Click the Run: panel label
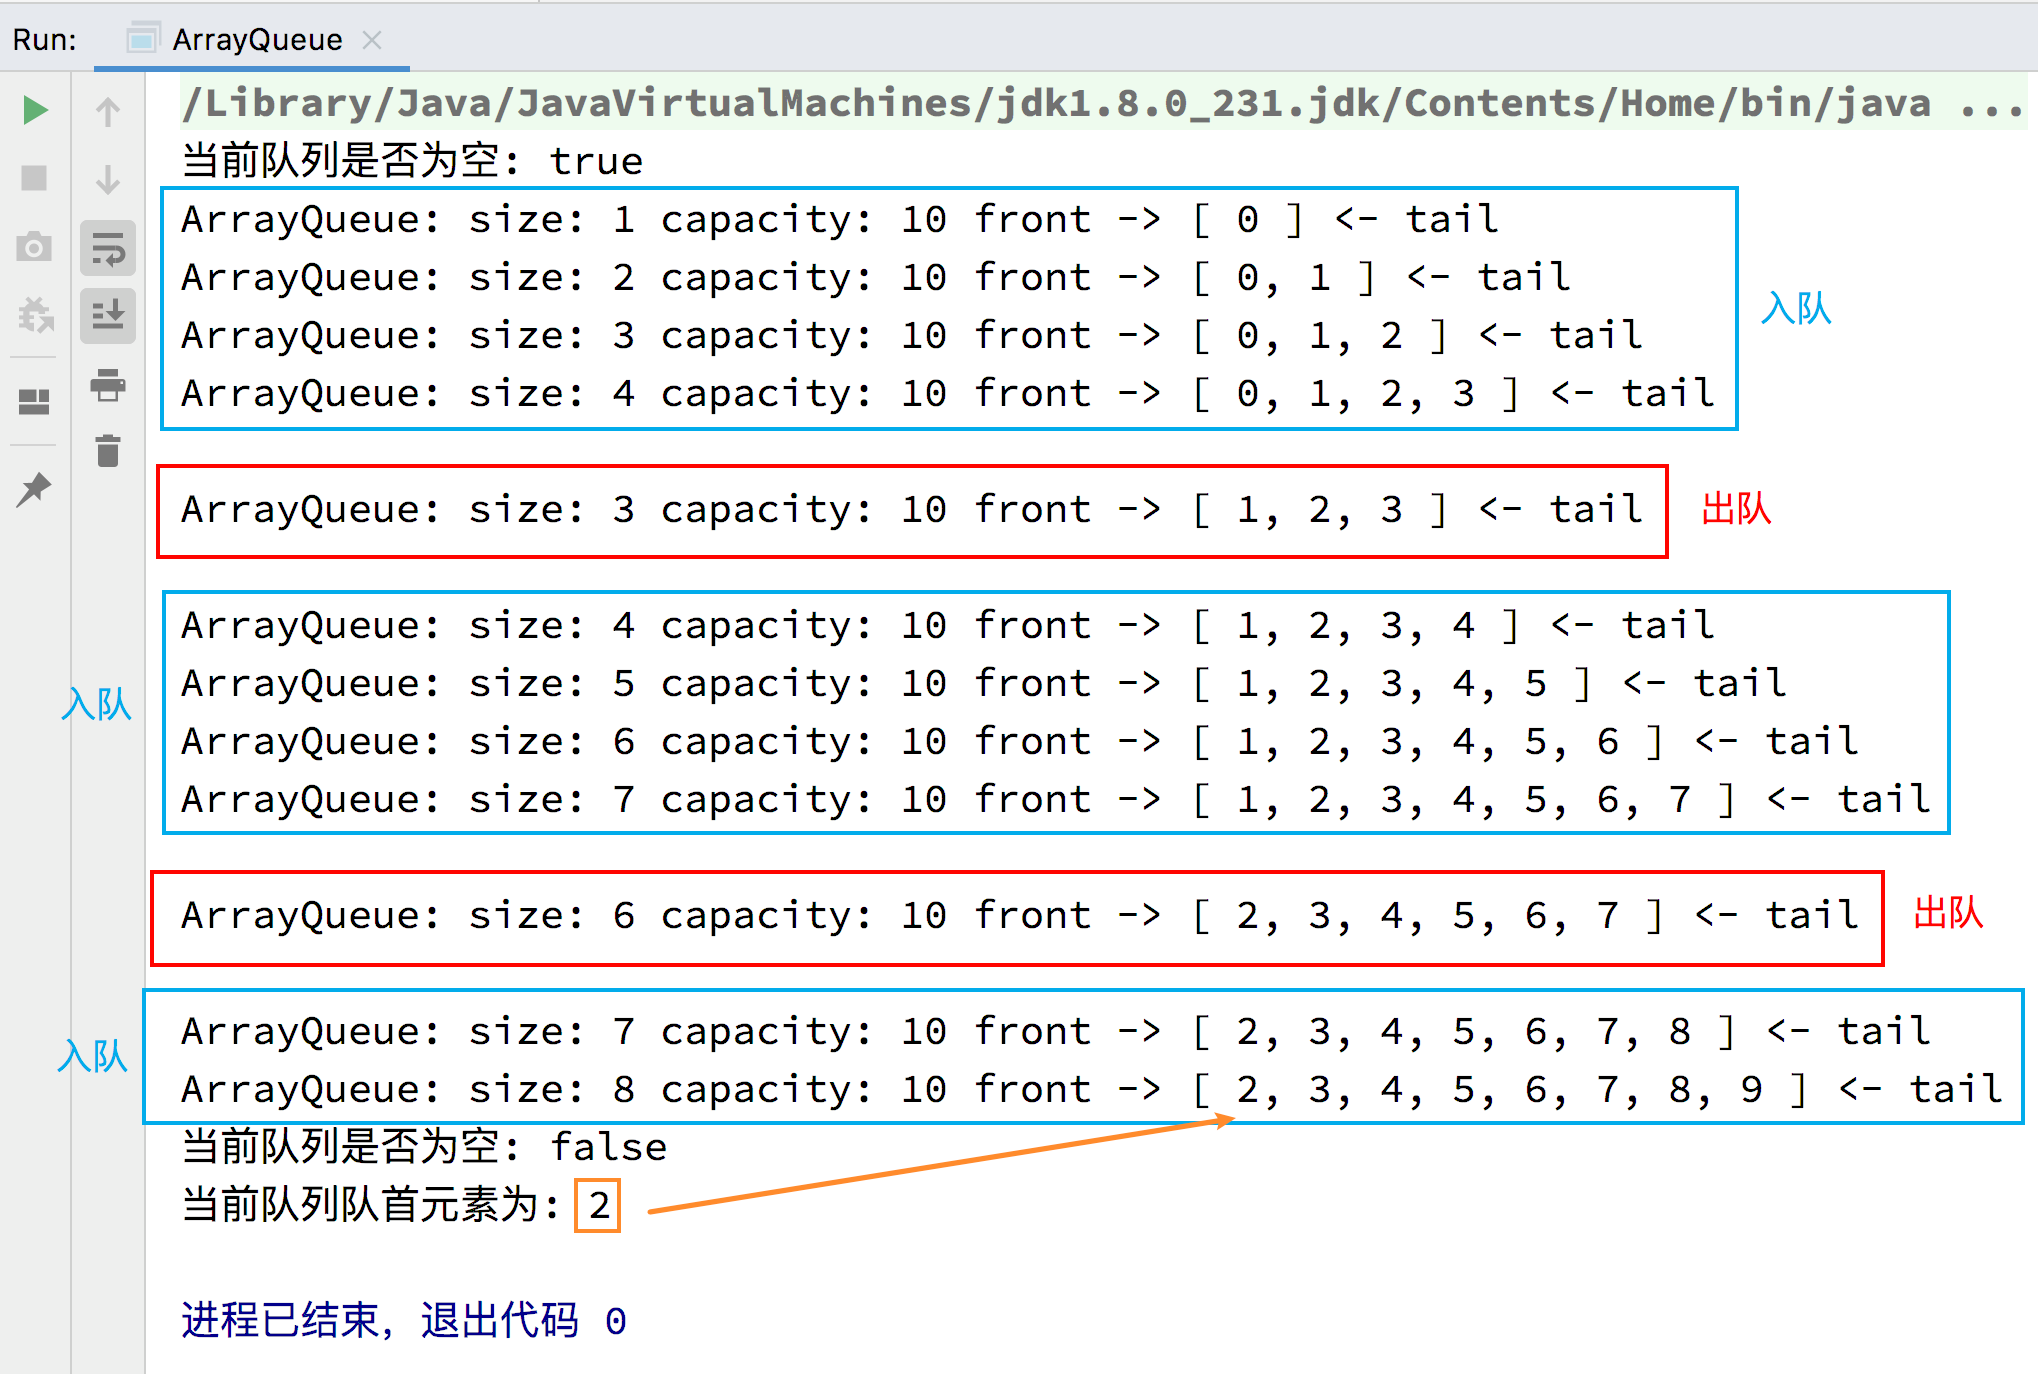 pyautogui.click(x=44, y=40)
